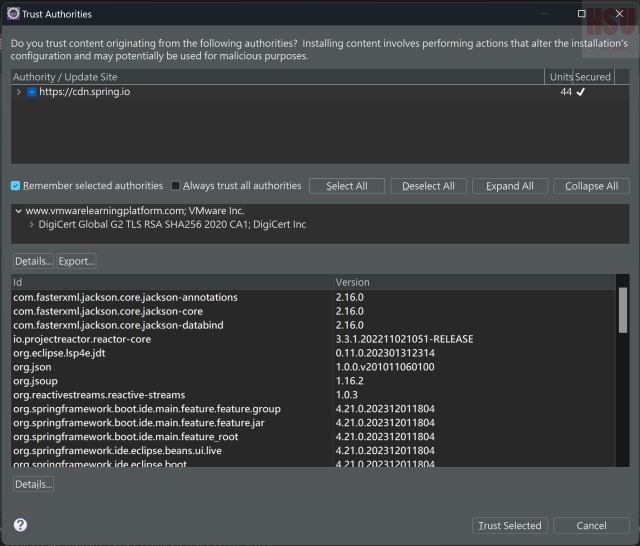Close the Trust Authorities dialog window

coord(618,14)
